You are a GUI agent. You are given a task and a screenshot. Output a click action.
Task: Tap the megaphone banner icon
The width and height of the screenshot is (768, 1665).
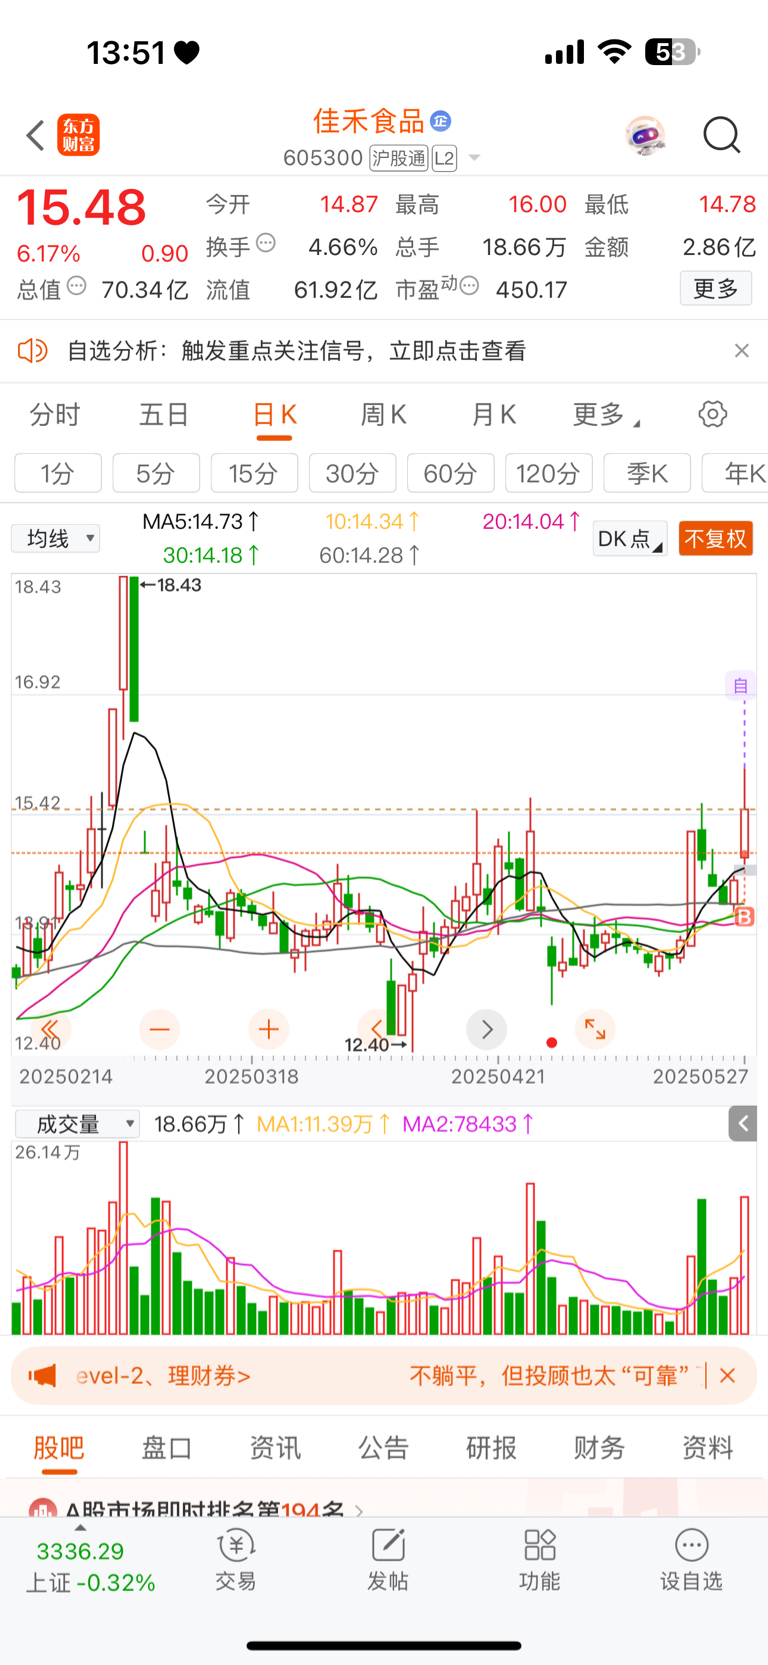tap(42, 1376)
